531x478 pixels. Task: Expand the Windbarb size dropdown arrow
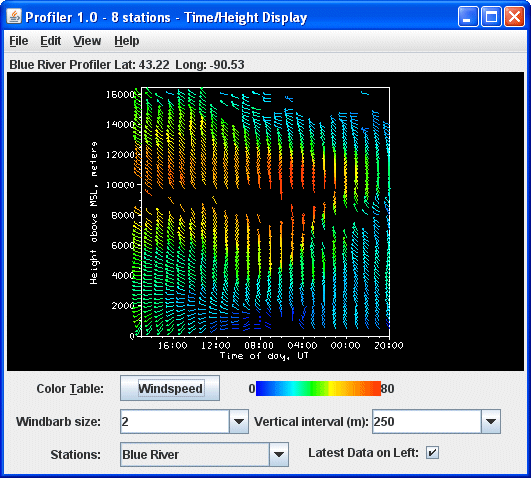(239, 421)
